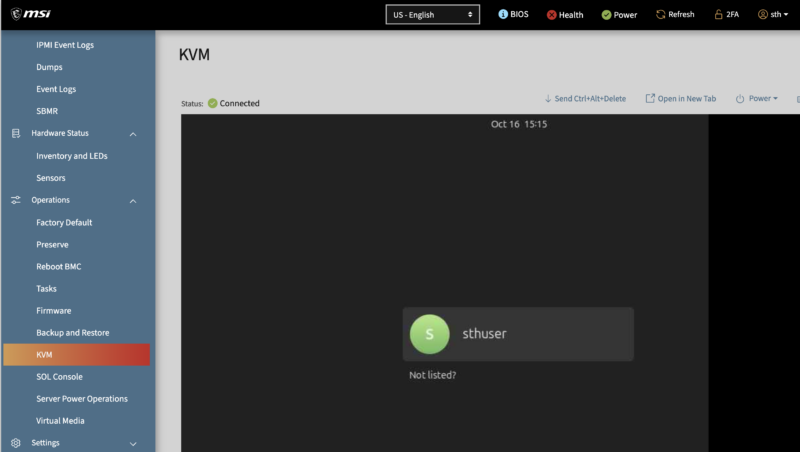Image resolution: width=800 pixels, height=452 pixels.
Task: Click the Not listed? link
Action: coord(432,375)
